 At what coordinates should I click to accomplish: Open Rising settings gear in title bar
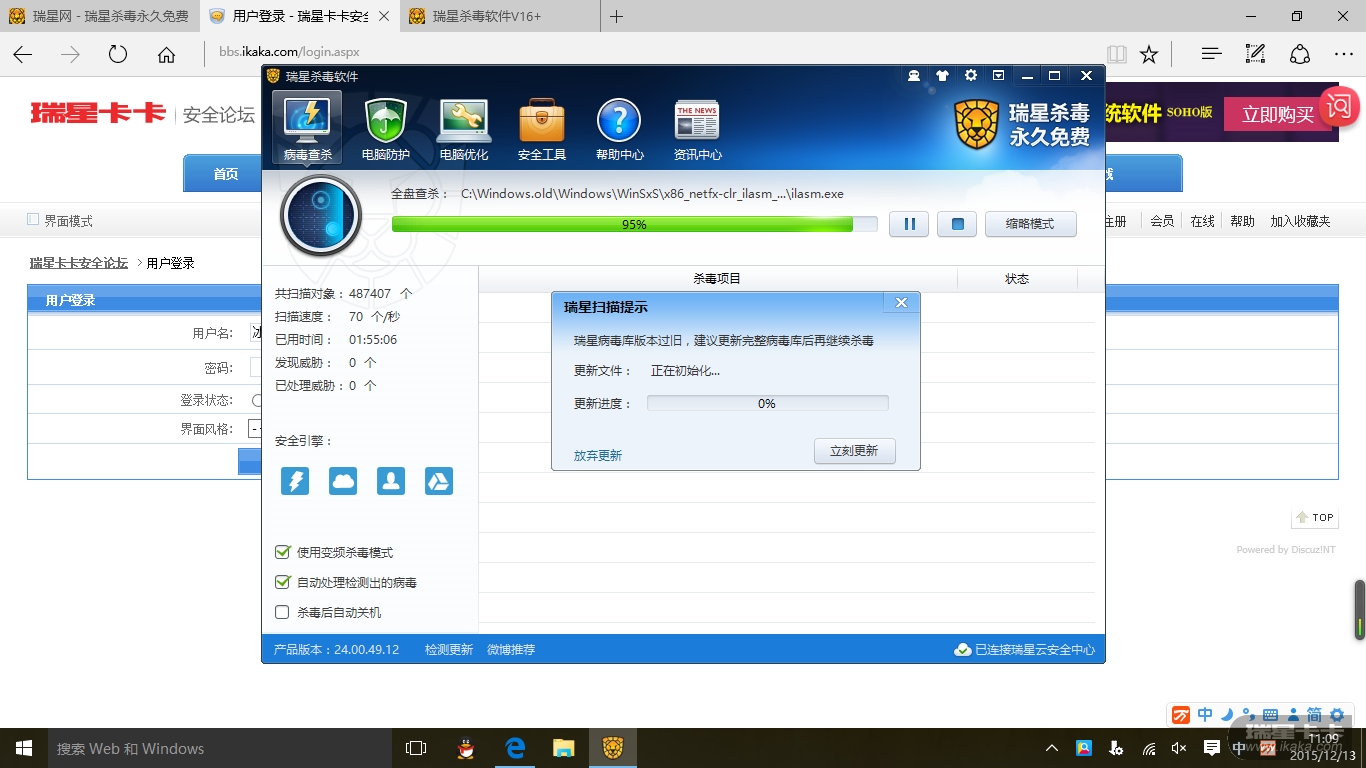(970, 76)
